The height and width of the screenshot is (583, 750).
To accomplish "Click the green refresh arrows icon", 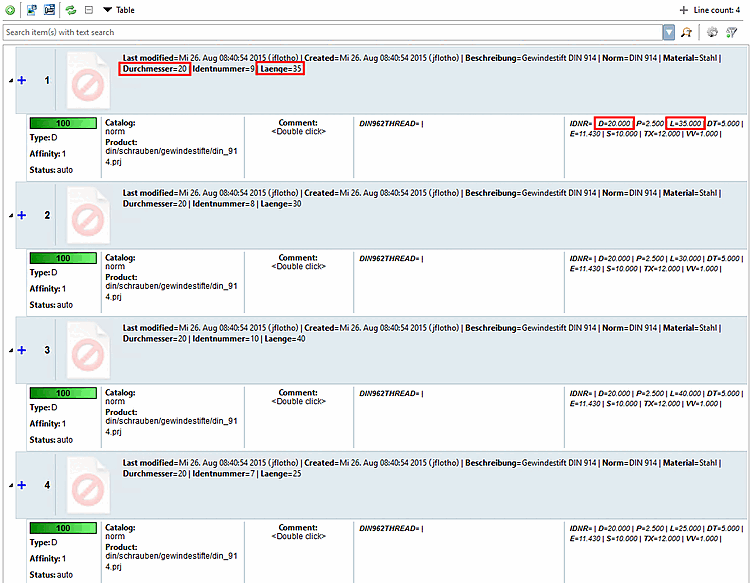I will pyautogui.click(x=71, y=10).
